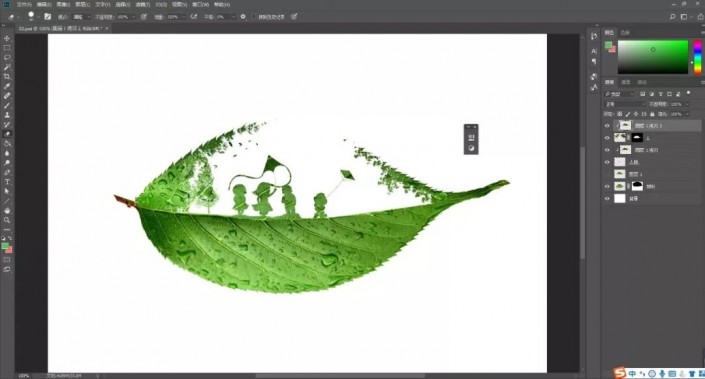Open the Filter menu

[x=142, y=4]
